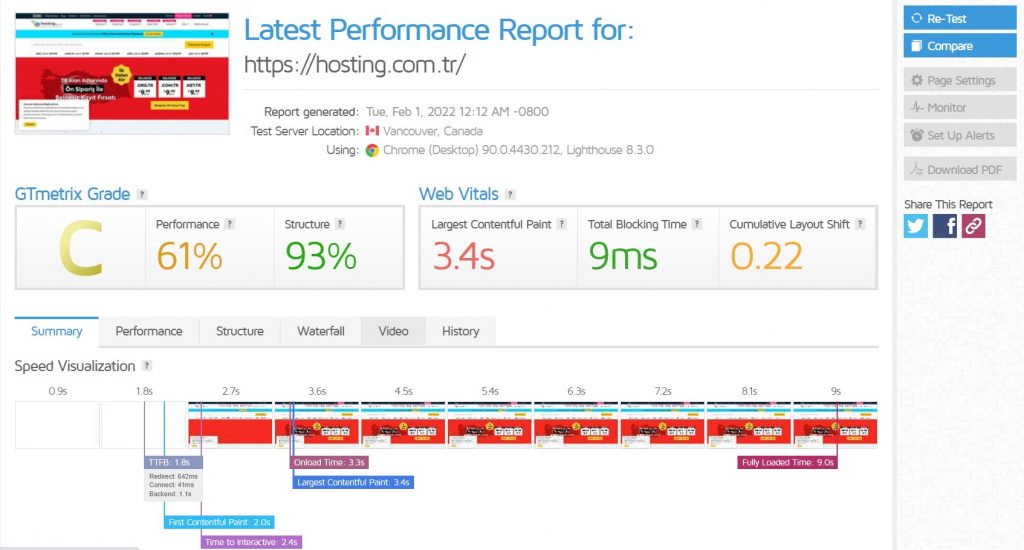The height and width of the screenshot is (550, 1024).
Task: Switch to the Structure tab
Action: [240, 332]
